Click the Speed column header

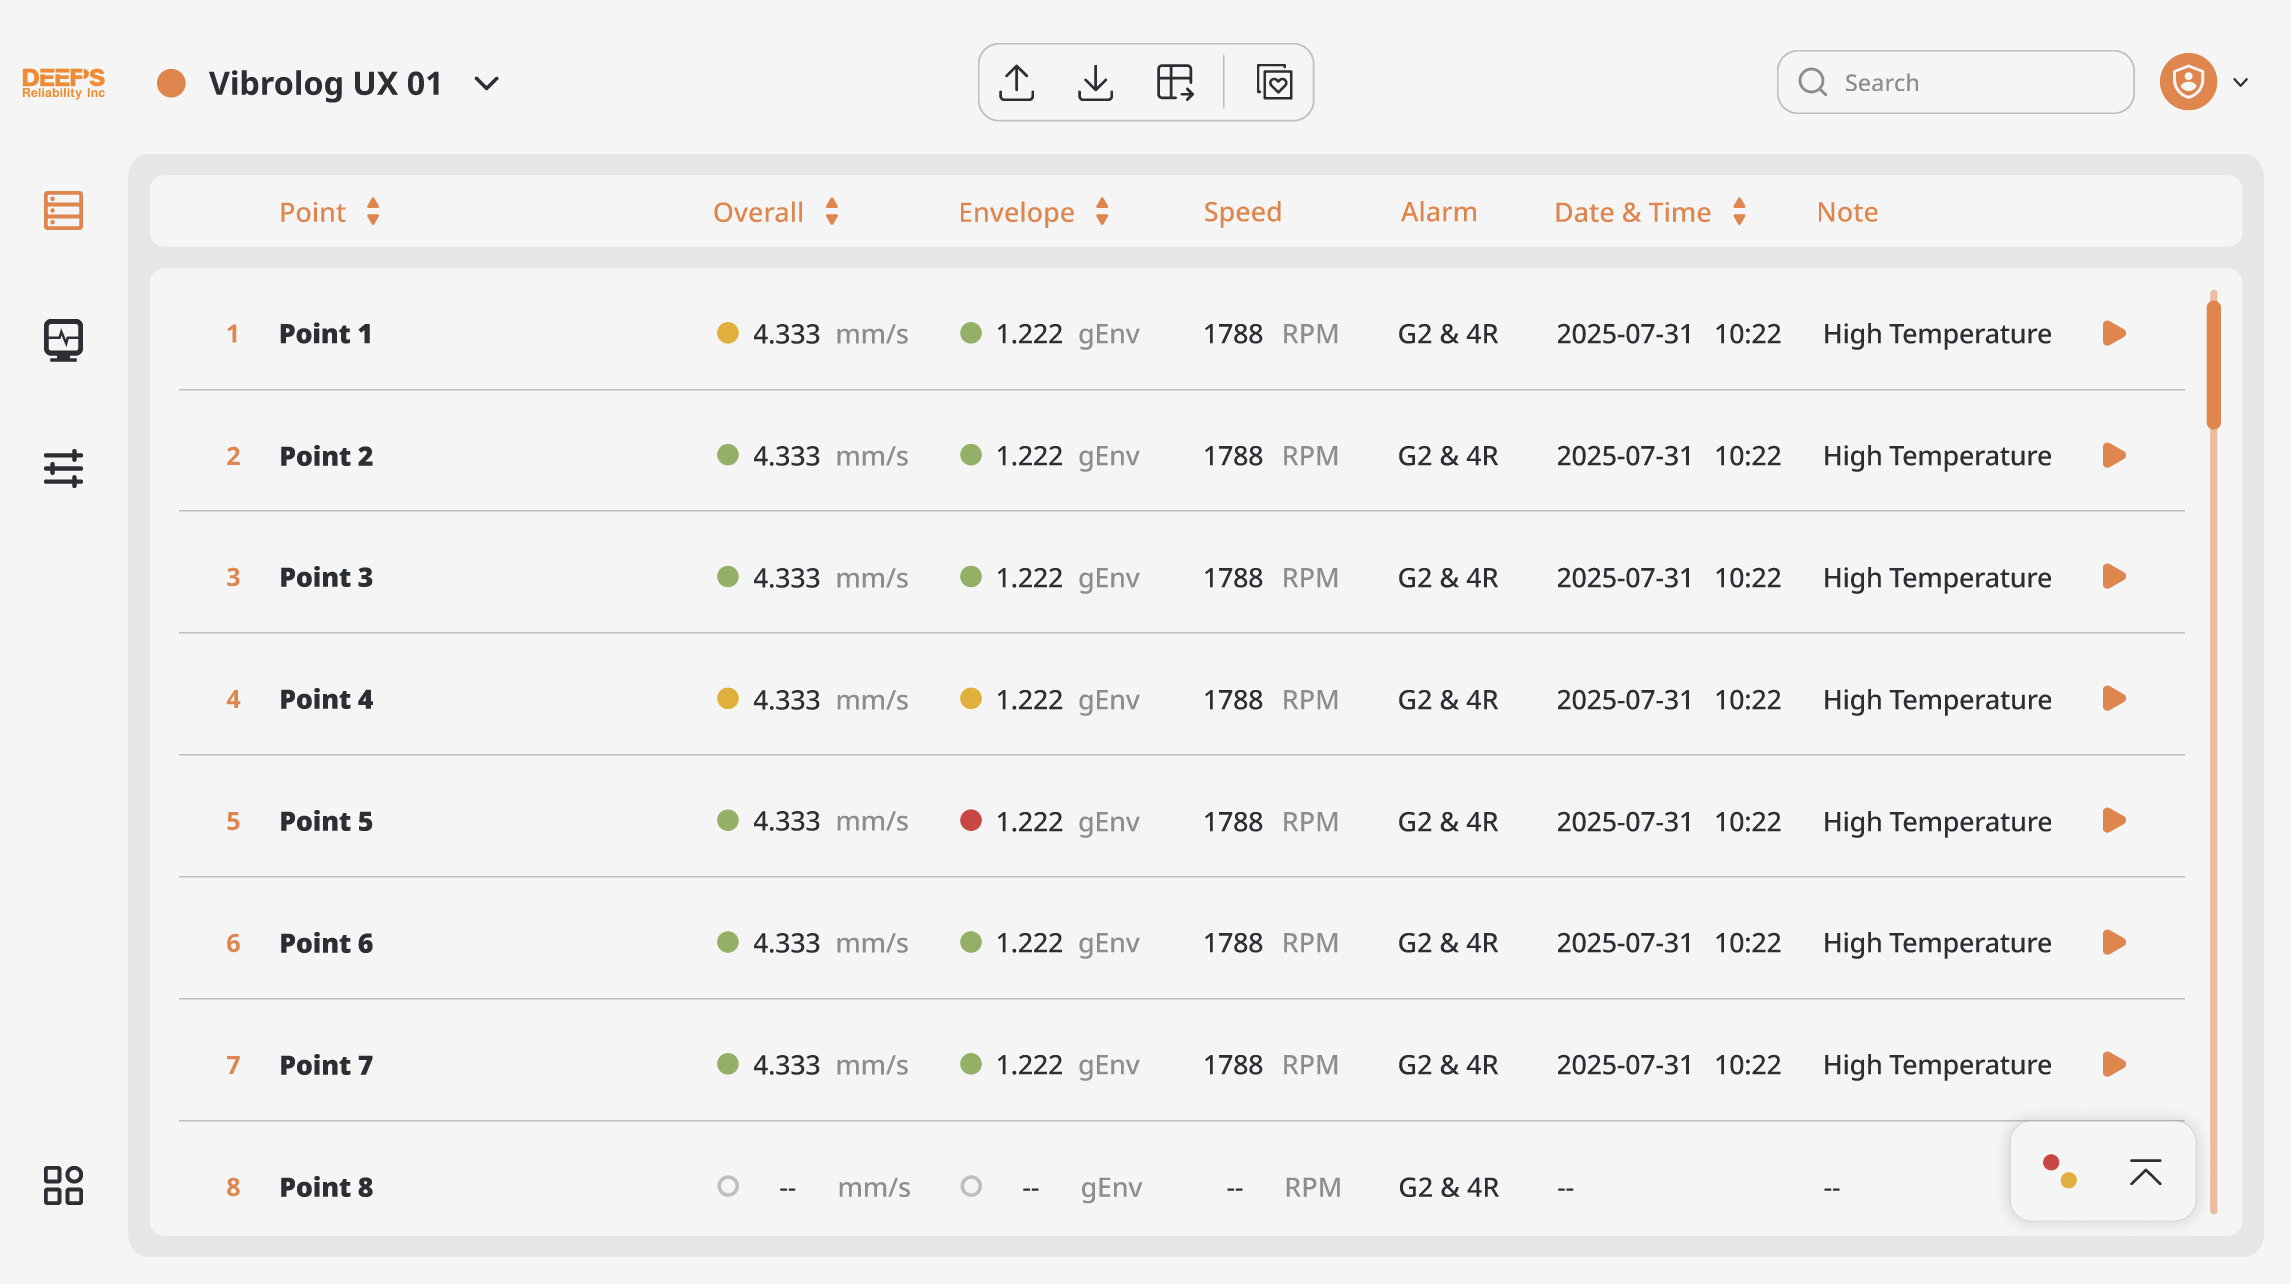coord(1242,212)
